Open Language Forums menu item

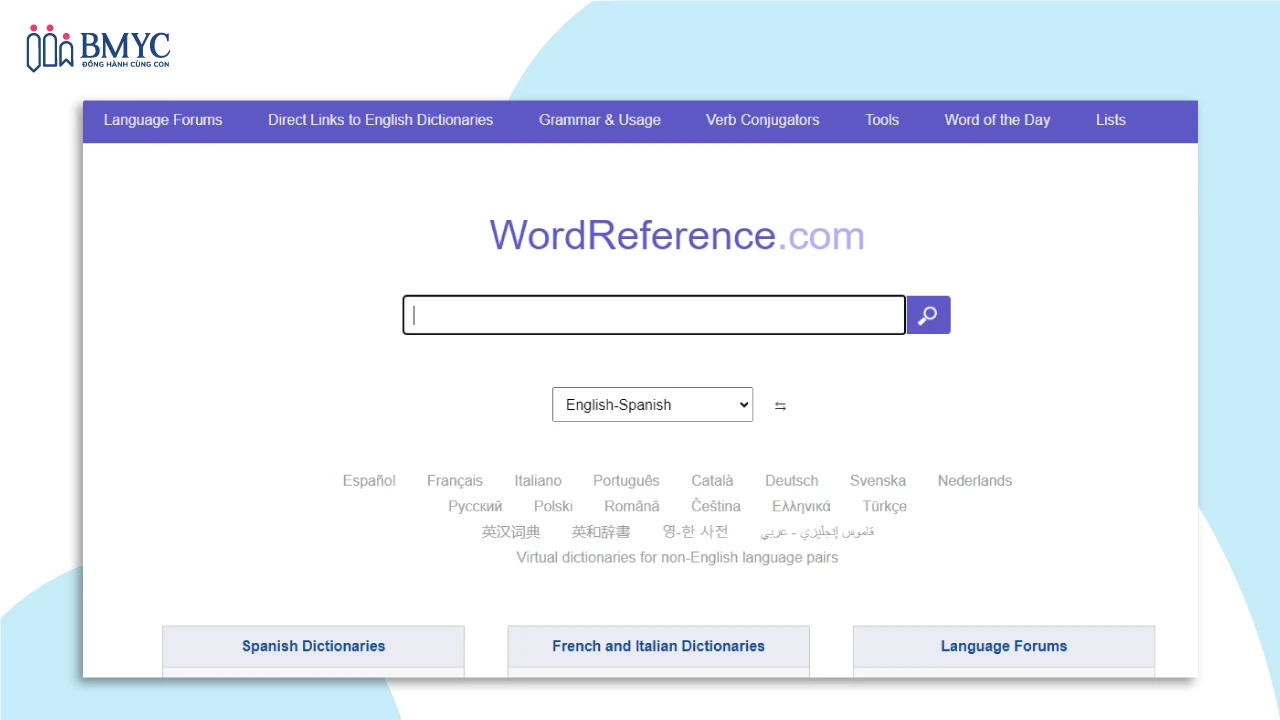[x=163, y=120]
